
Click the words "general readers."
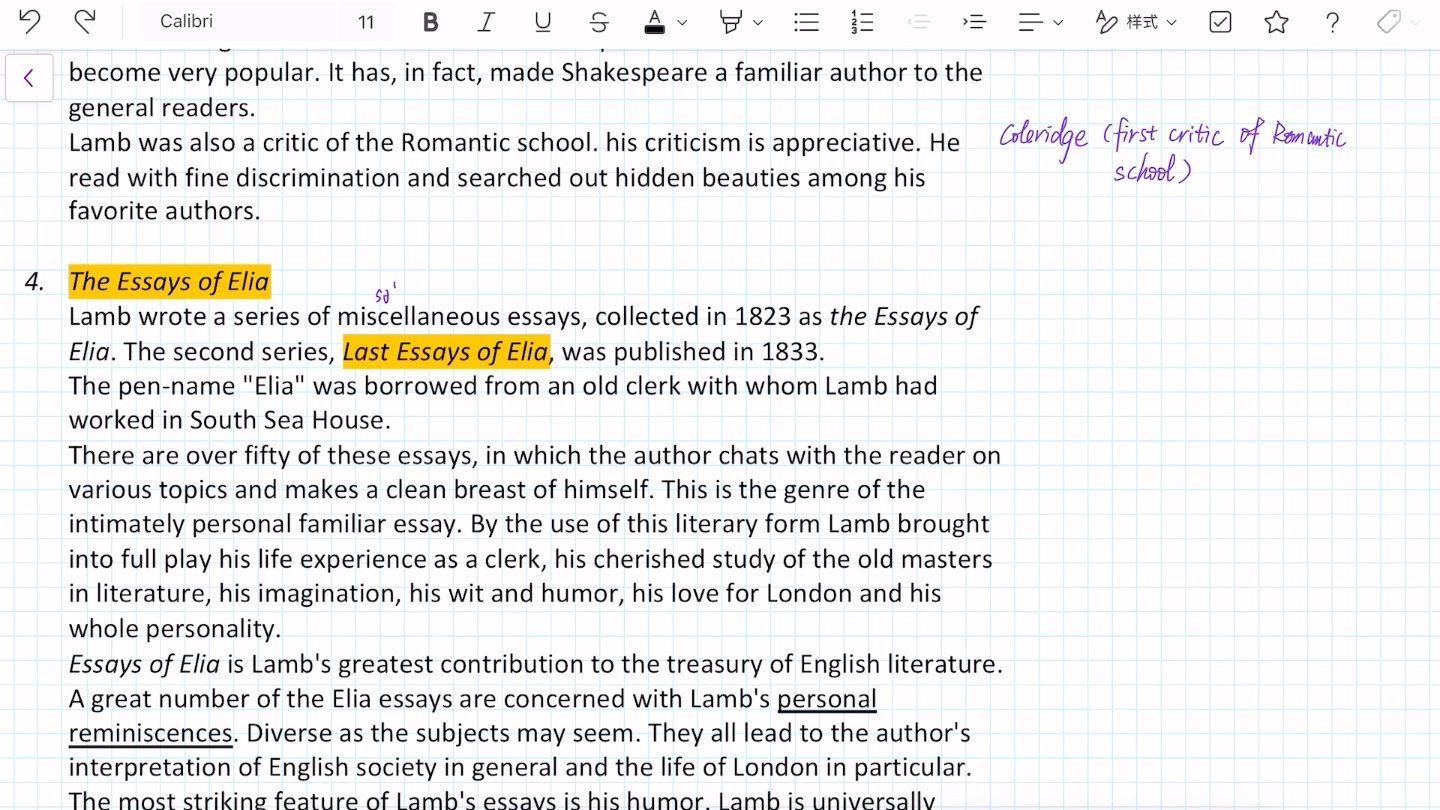[162, 108]
